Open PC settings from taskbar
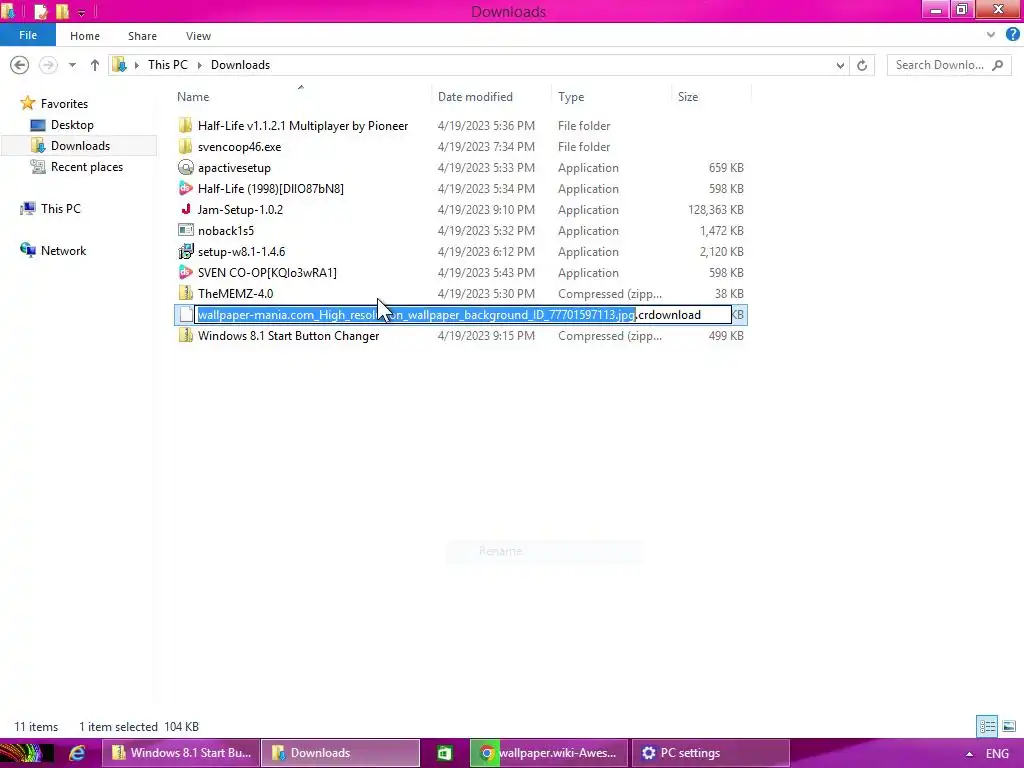This screenshot has height=768, width=1024. pos(711,753)
